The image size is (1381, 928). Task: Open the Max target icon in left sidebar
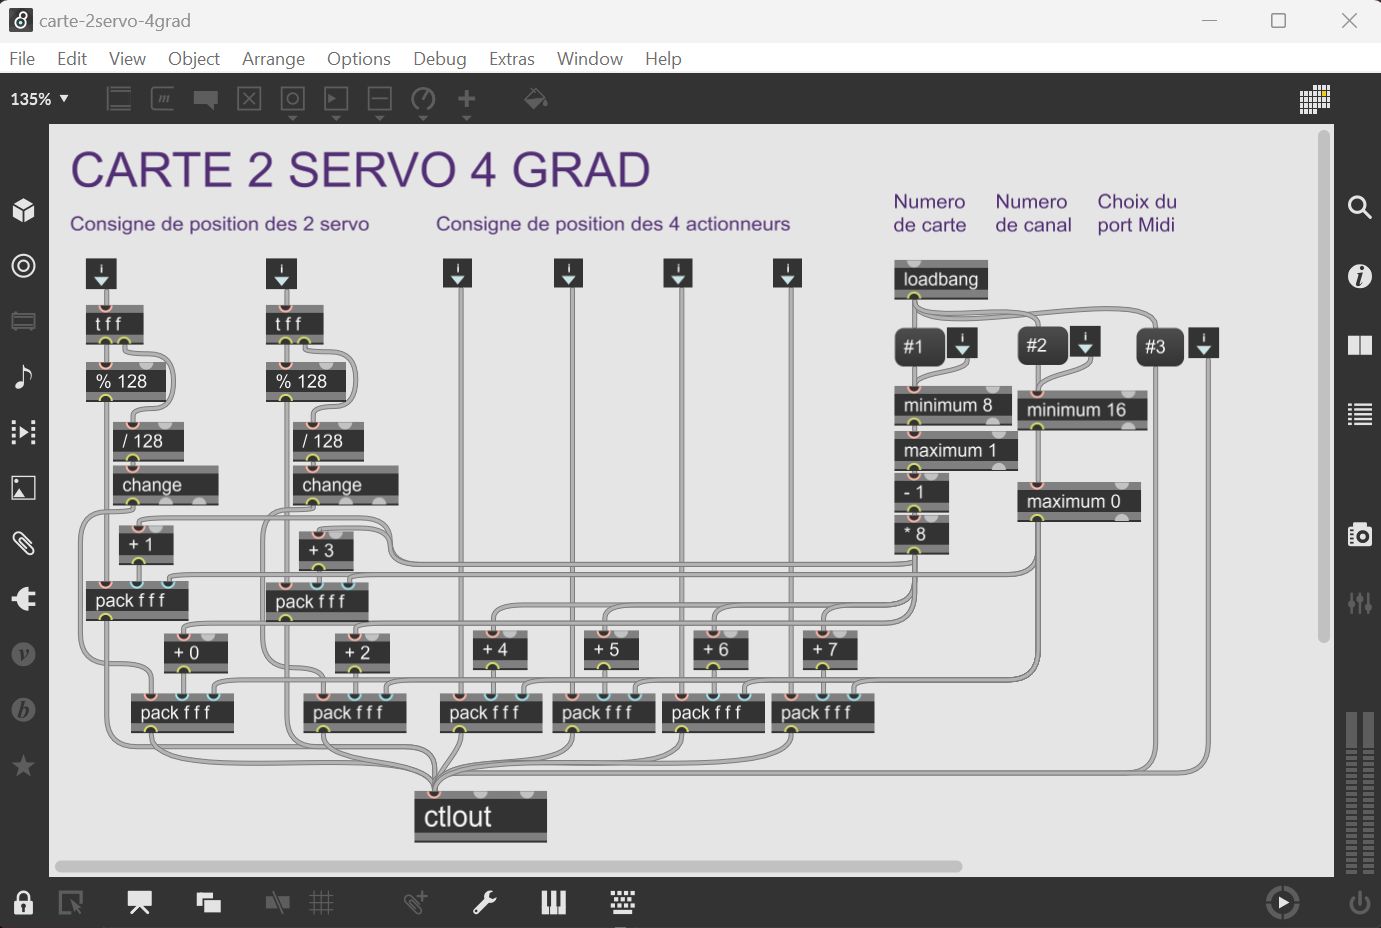click(x=23, y=266)
